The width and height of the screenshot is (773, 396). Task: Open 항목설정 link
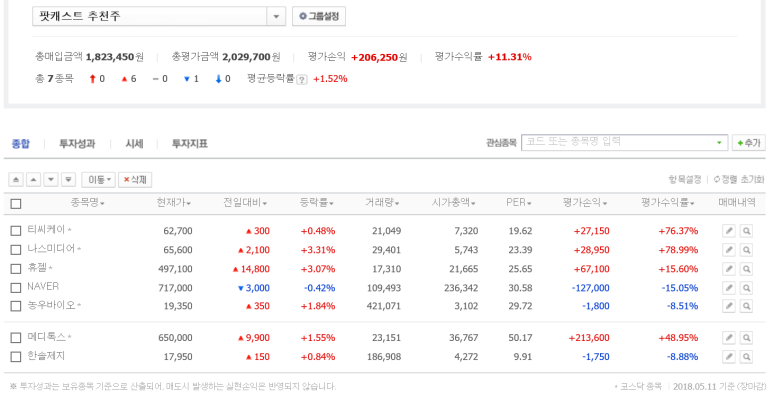684,180
